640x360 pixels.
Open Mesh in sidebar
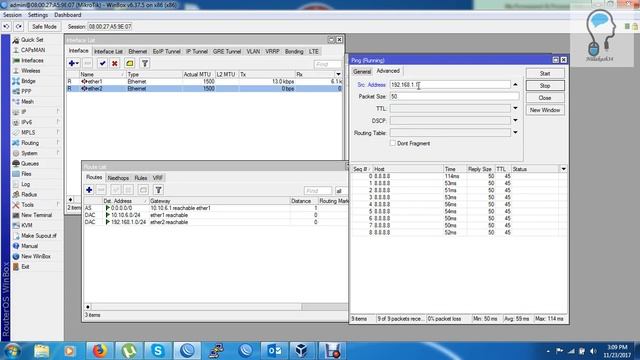27,102
